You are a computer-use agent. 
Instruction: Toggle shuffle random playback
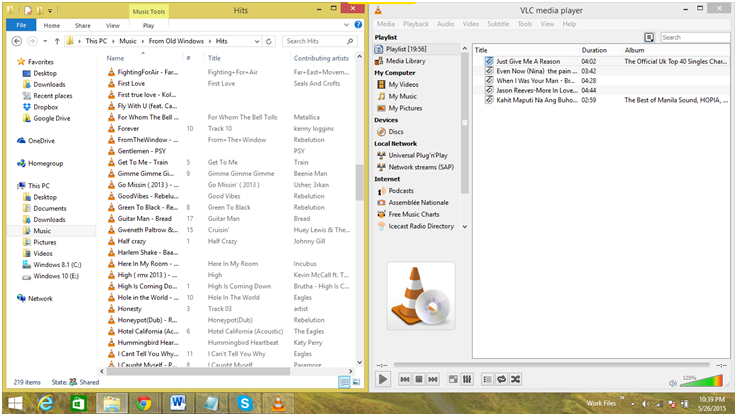click(x=515, y=379)
